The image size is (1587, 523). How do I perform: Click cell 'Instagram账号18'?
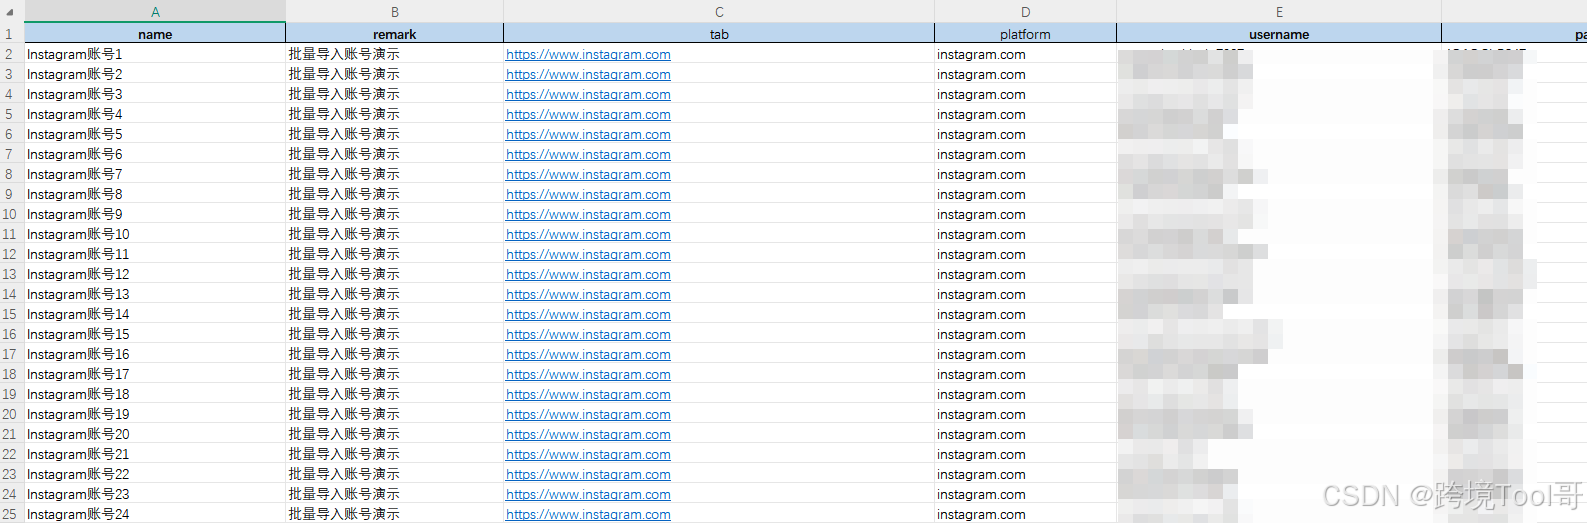click(x=155, y=394)
